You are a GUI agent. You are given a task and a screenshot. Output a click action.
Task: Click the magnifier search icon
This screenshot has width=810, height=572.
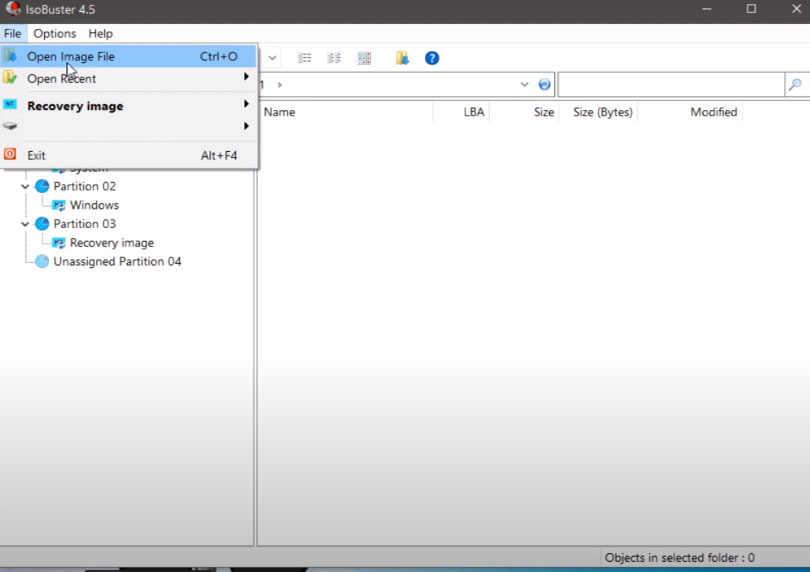pos(795,85)
